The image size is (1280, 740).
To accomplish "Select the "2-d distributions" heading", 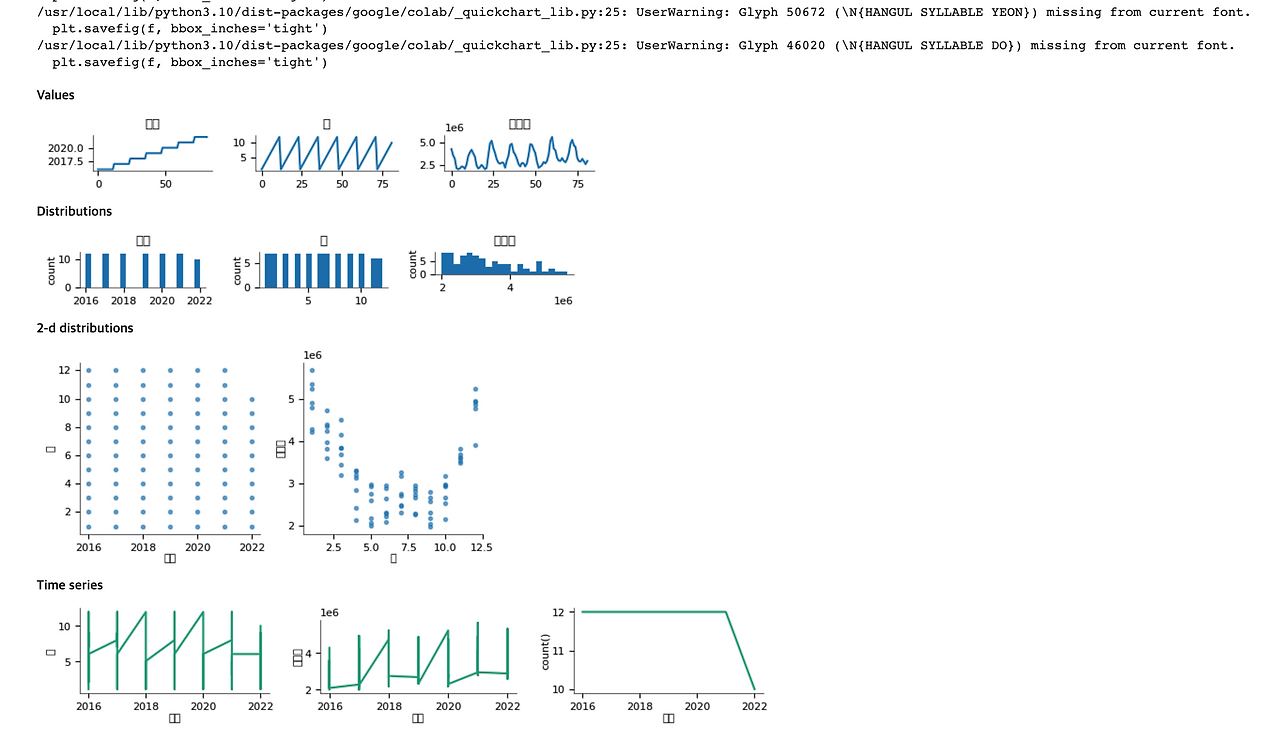I will coord(85,328).
